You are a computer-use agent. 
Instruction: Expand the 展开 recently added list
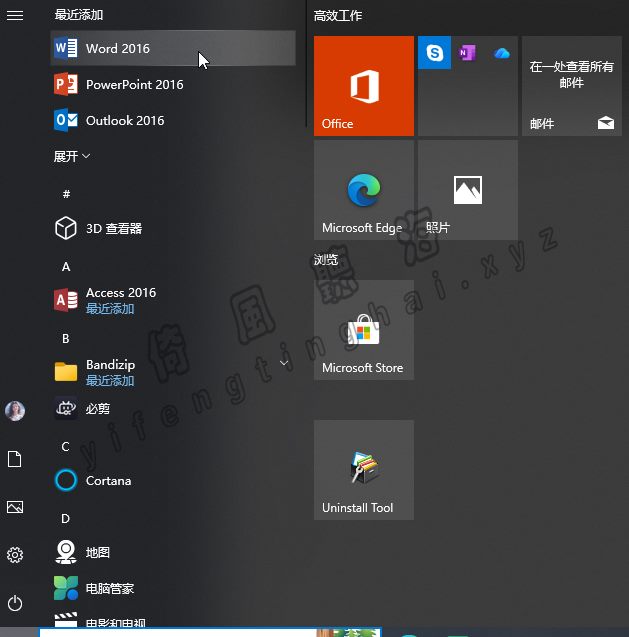[72, 156]
